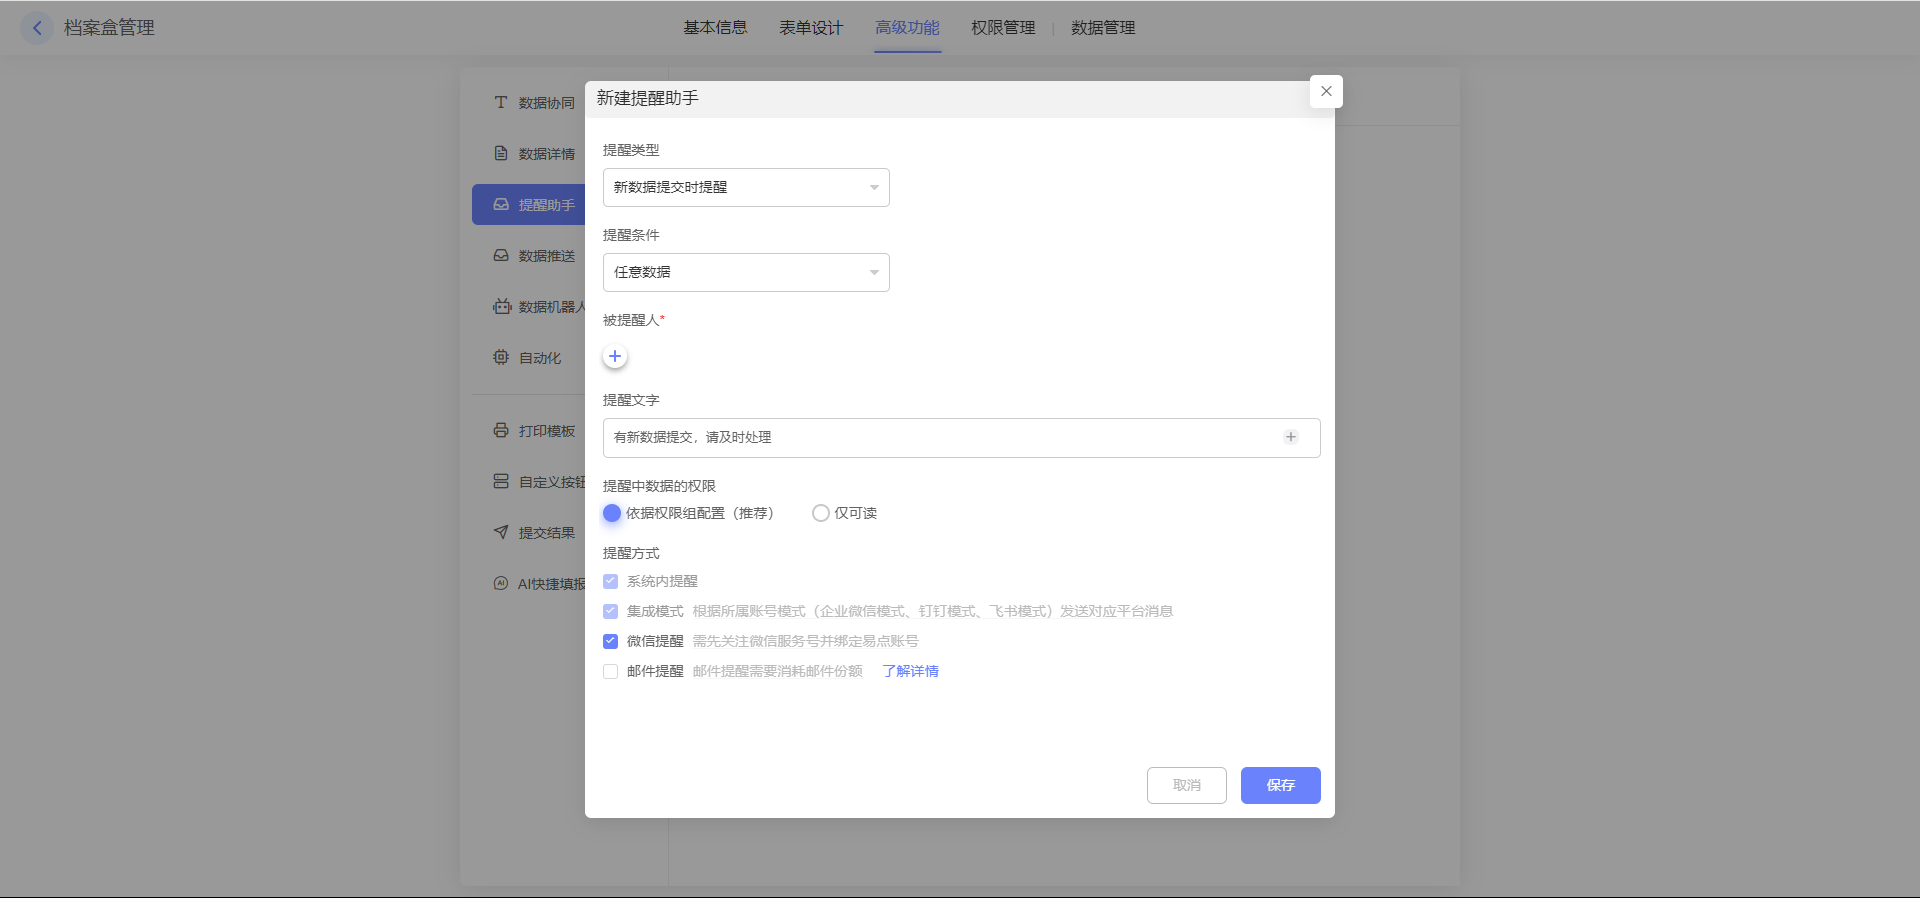
Task: Open the 提醒类型 dropdown
Action: (746, 188)
